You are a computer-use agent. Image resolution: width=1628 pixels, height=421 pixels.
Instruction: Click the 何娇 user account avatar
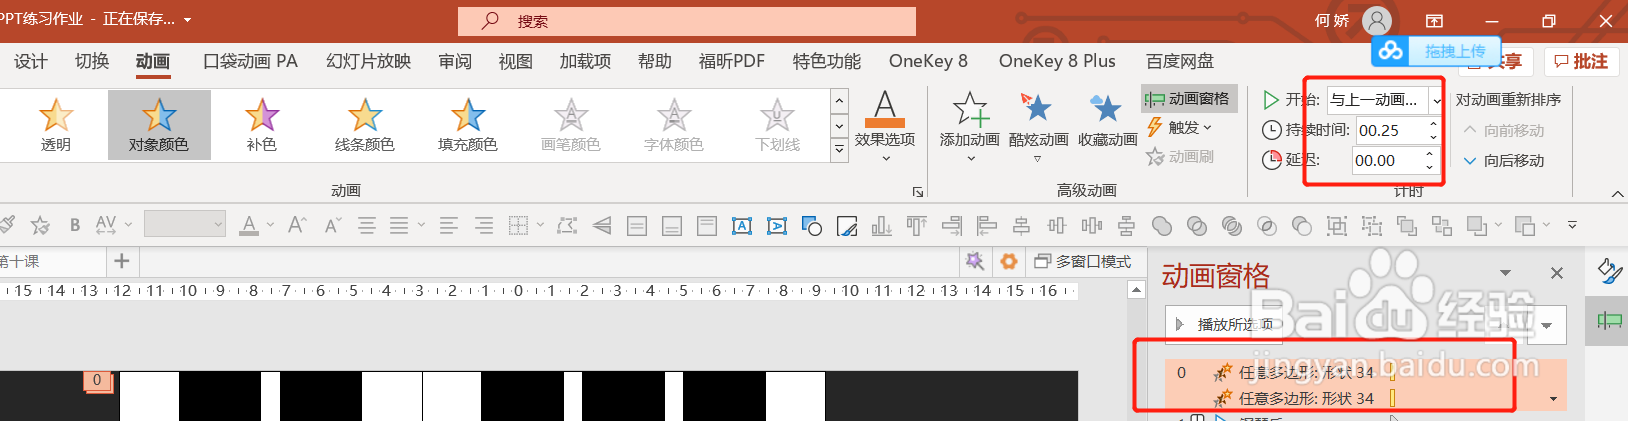[1377, 21]
